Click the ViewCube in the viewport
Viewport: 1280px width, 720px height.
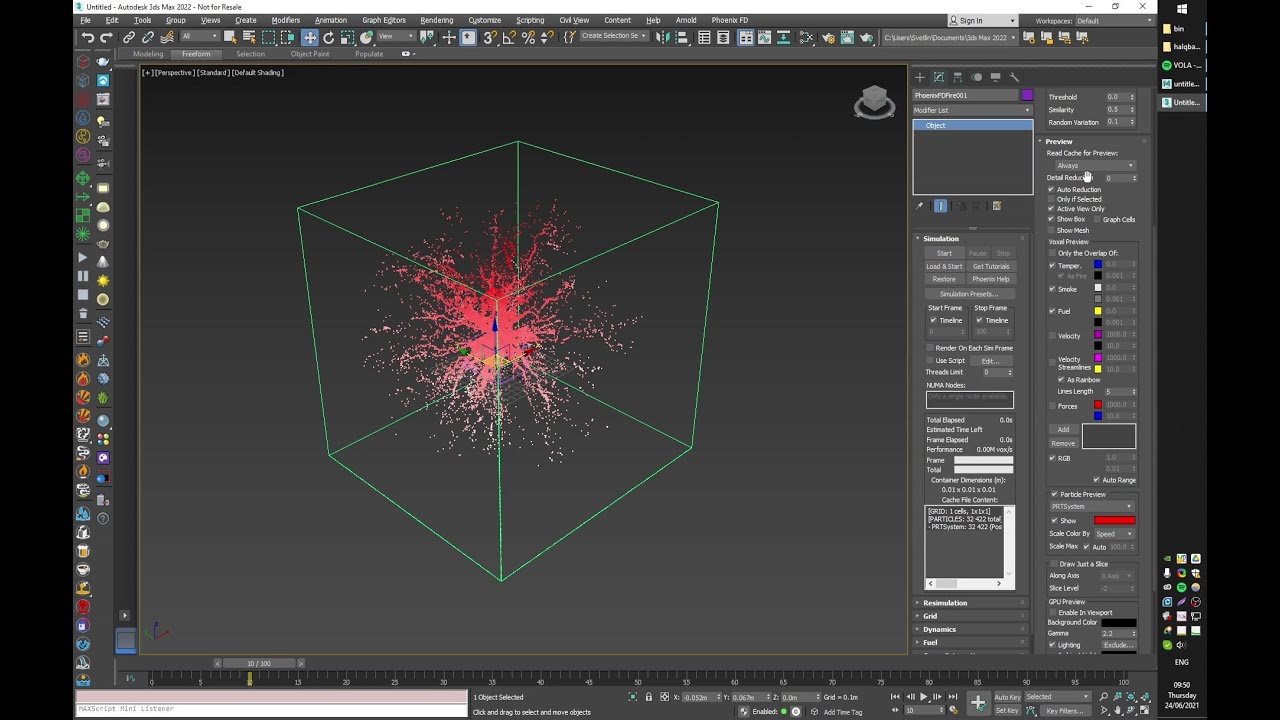coord(874,102)
